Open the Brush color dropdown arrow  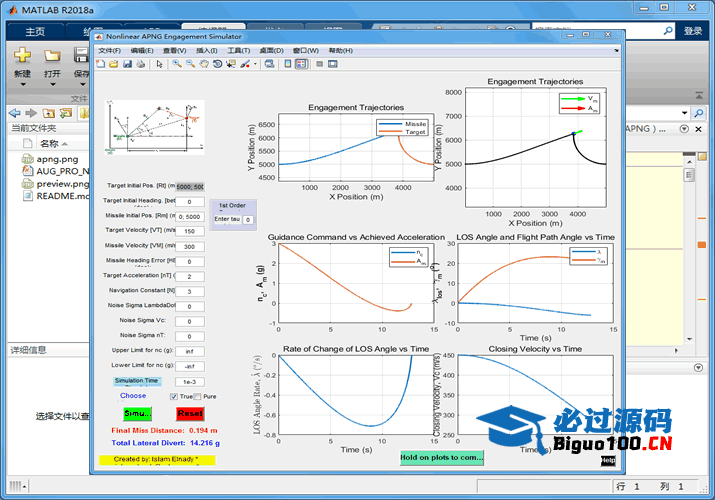(255, 64)
